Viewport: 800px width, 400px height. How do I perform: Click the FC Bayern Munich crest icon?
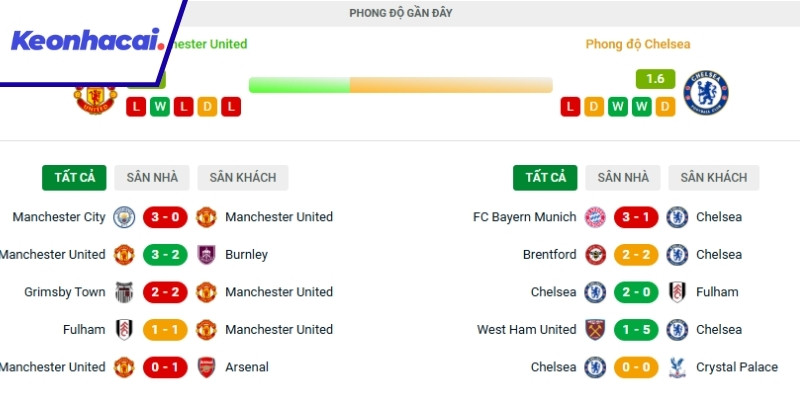(x=595, y=217)
